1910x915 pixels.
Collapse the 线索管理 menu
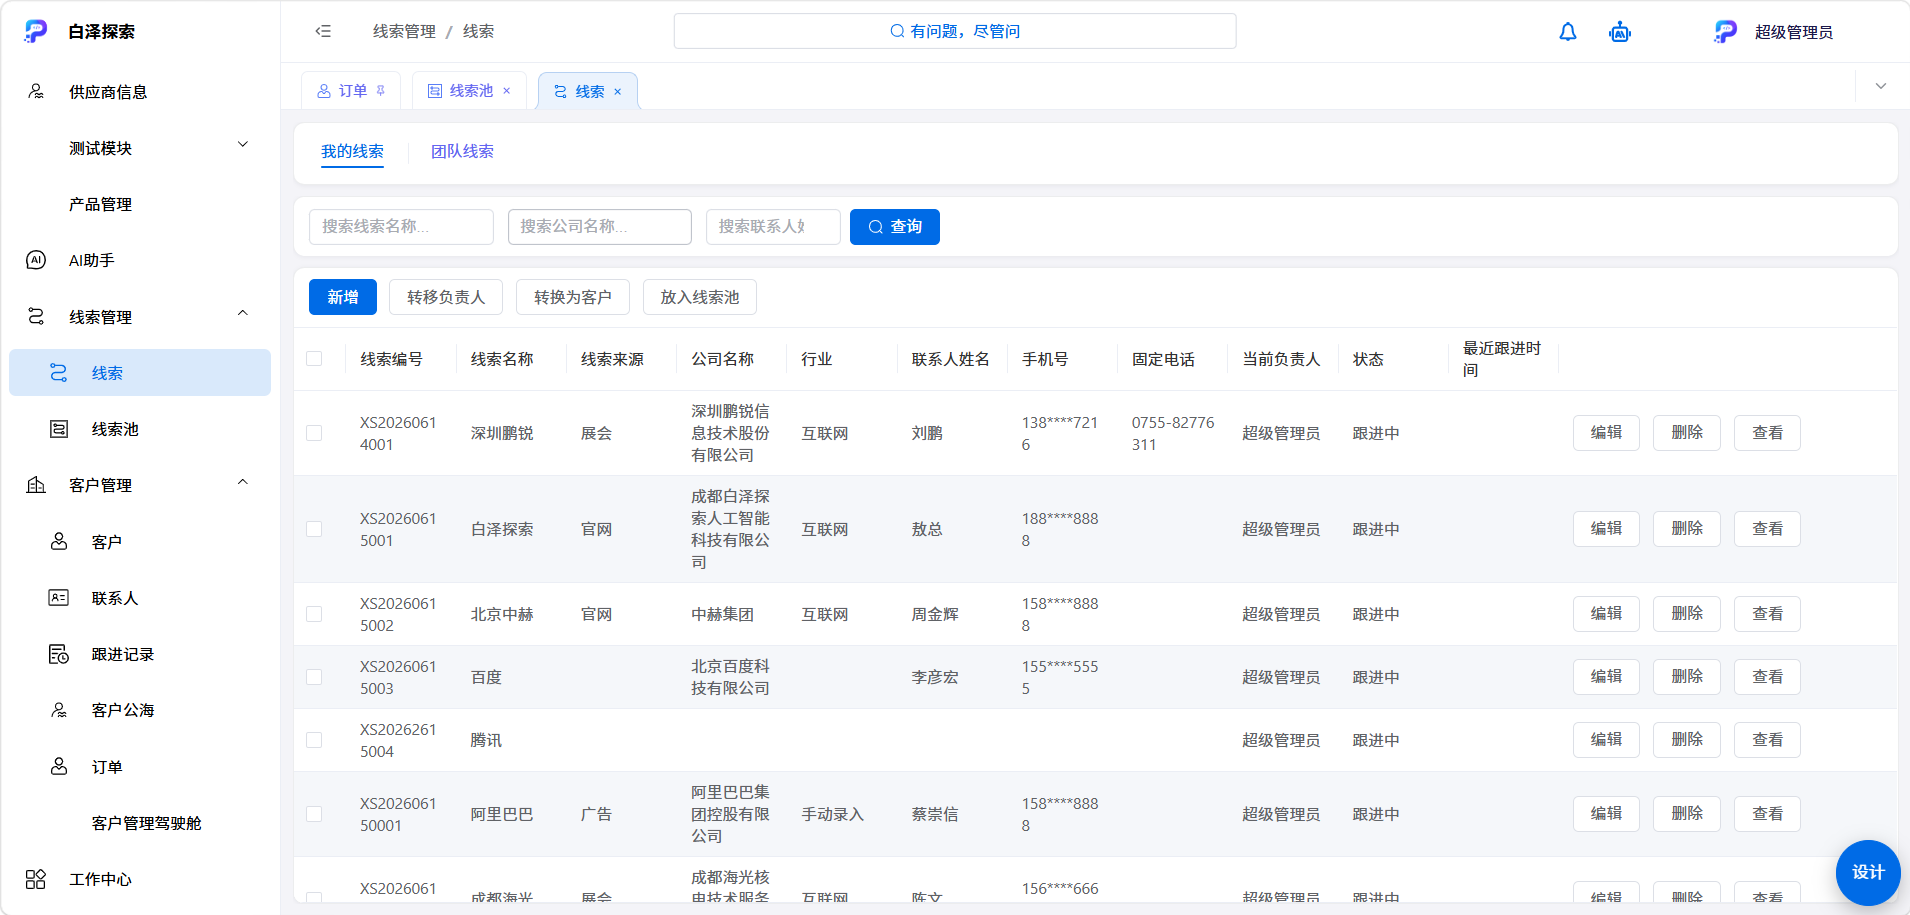pyautogui.click(x=243, y=313)
